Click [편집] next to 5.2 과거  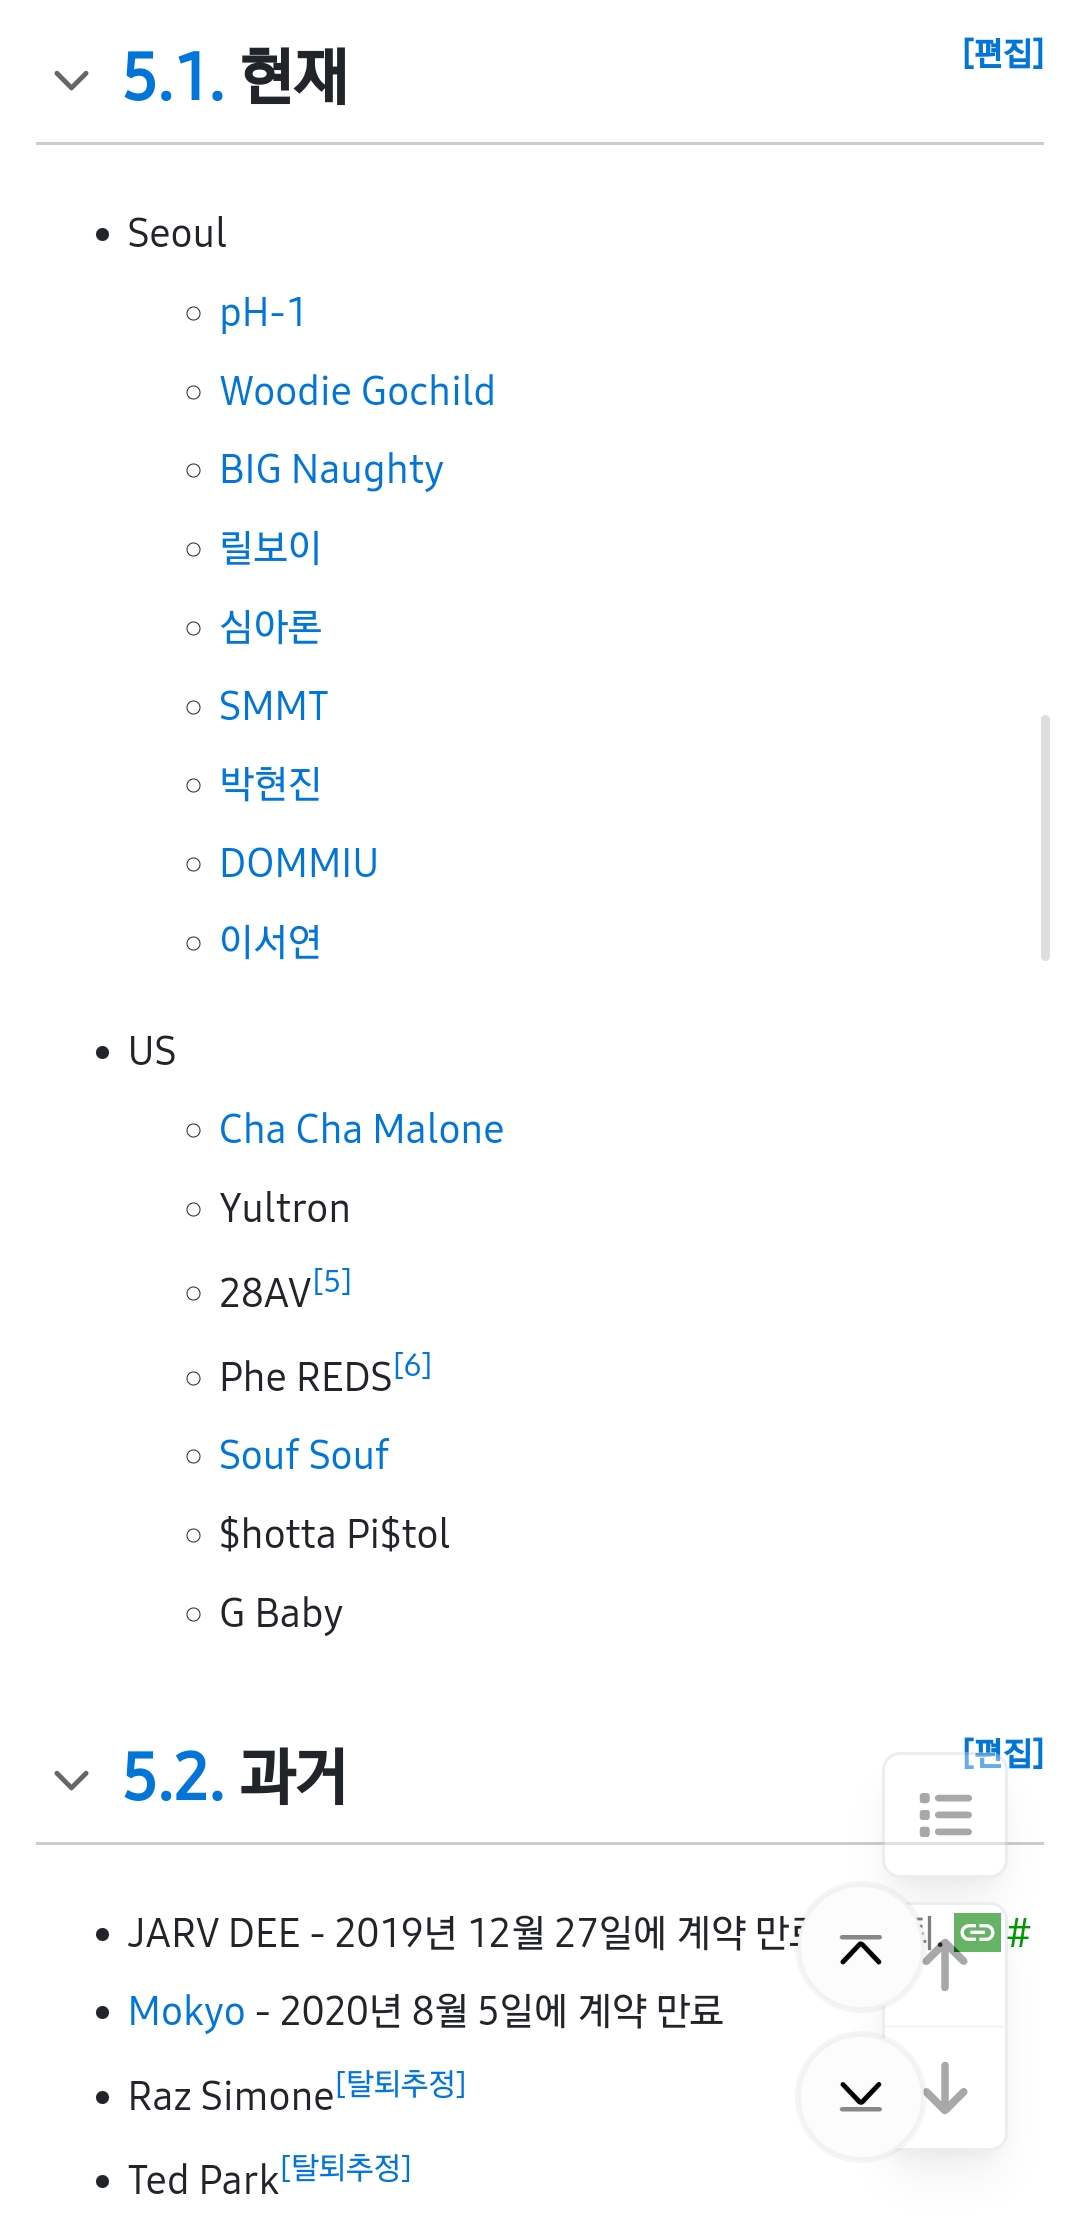tap(1003, 1752)
